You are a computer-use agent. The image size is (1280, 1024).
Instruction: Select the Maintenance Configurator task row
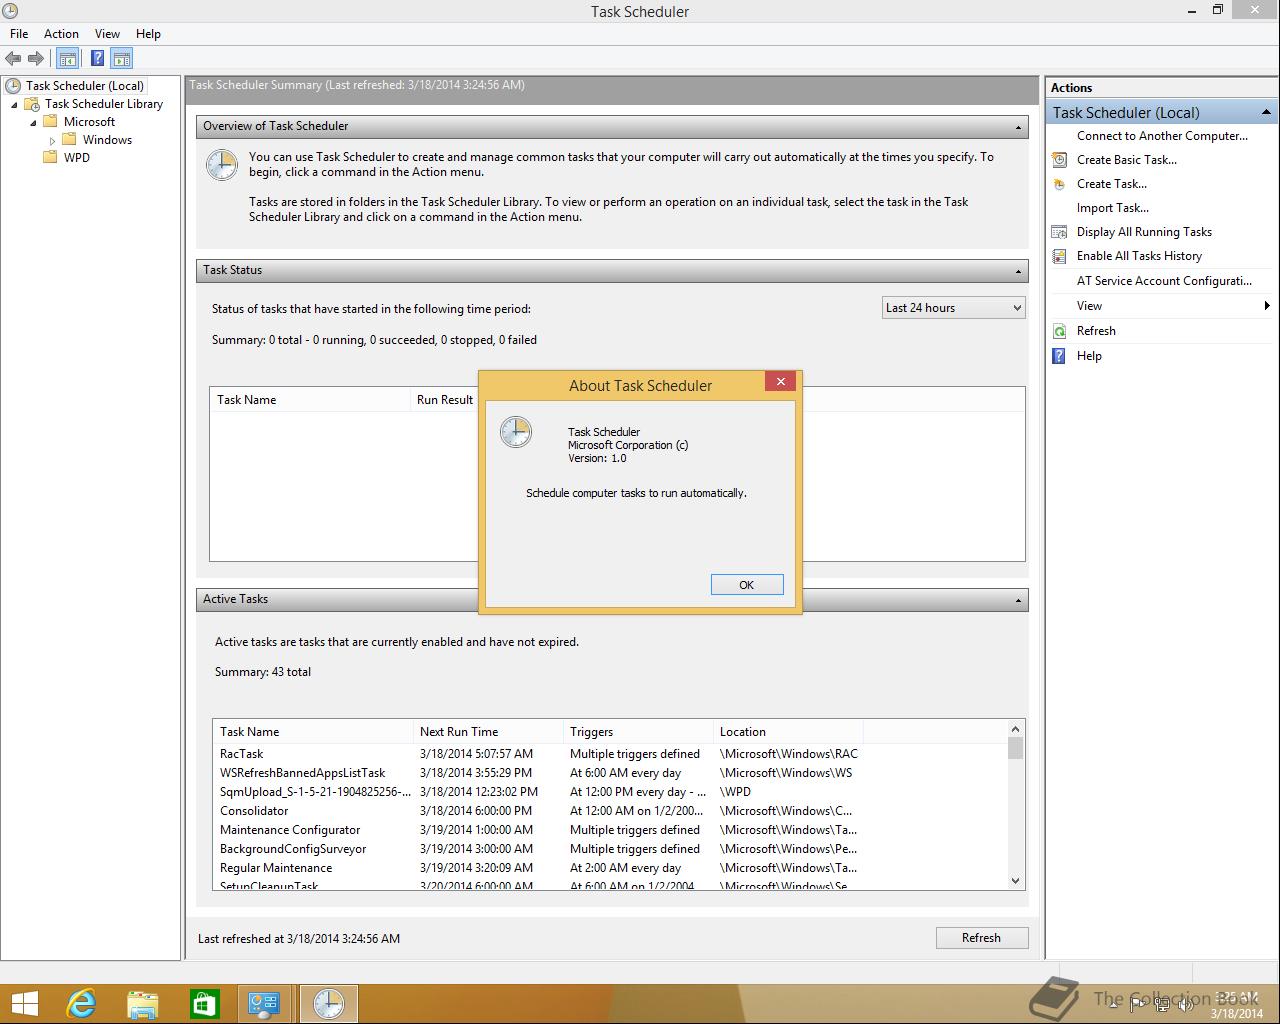tap(610, 830)
